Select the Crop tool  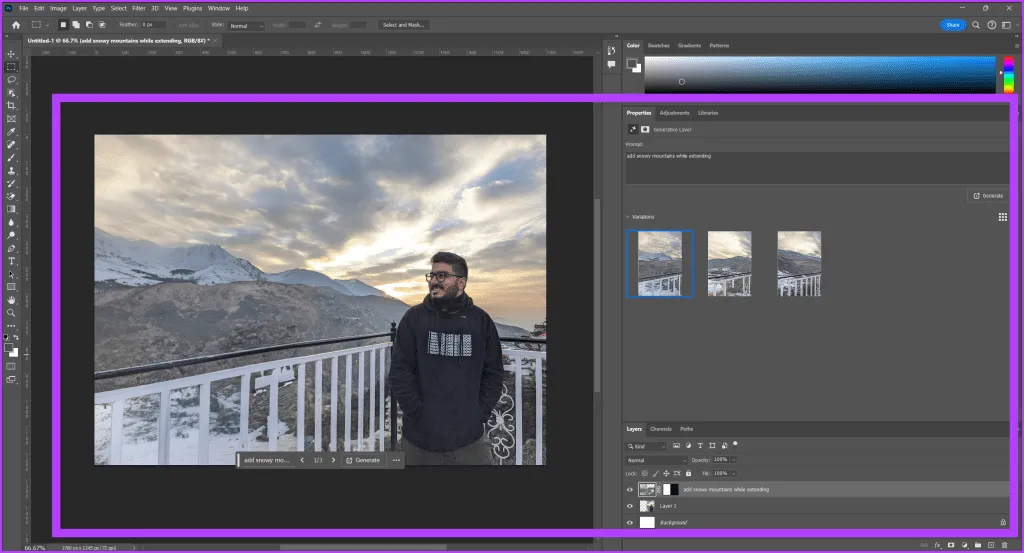tap(12, 105)
